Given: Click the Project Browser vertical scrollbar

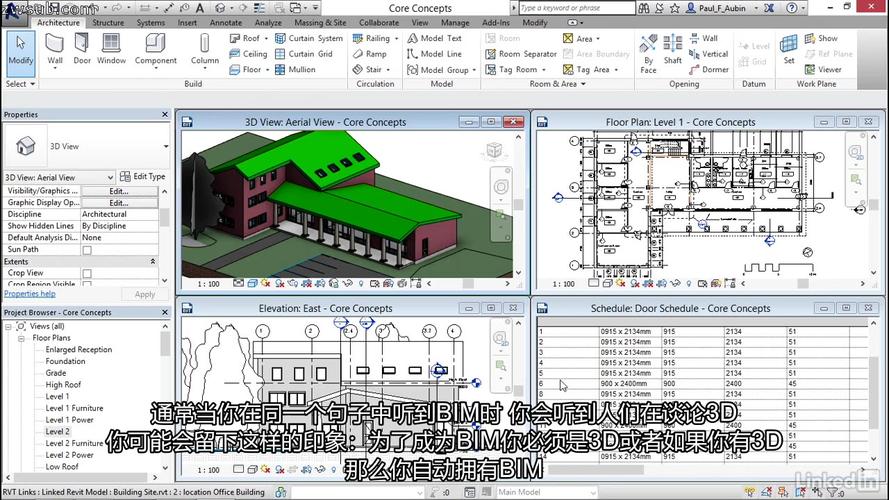Looking at the screenshot, I should coord(165,396).
